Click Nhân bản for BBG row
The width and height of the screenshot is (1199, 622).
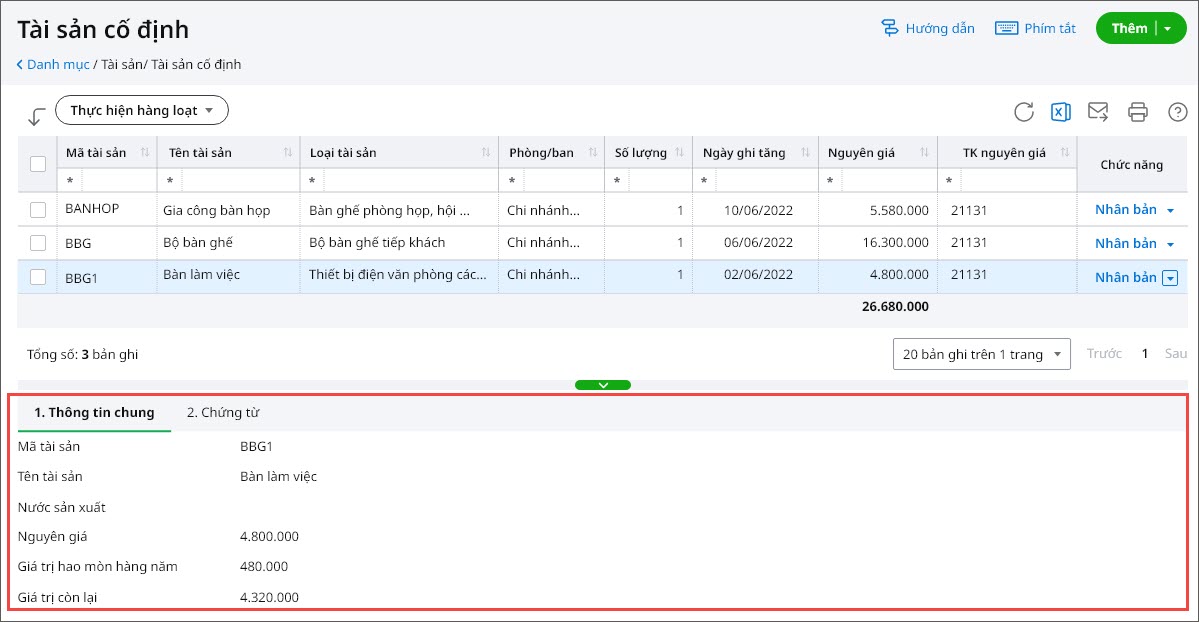(x=1125, y=243)
